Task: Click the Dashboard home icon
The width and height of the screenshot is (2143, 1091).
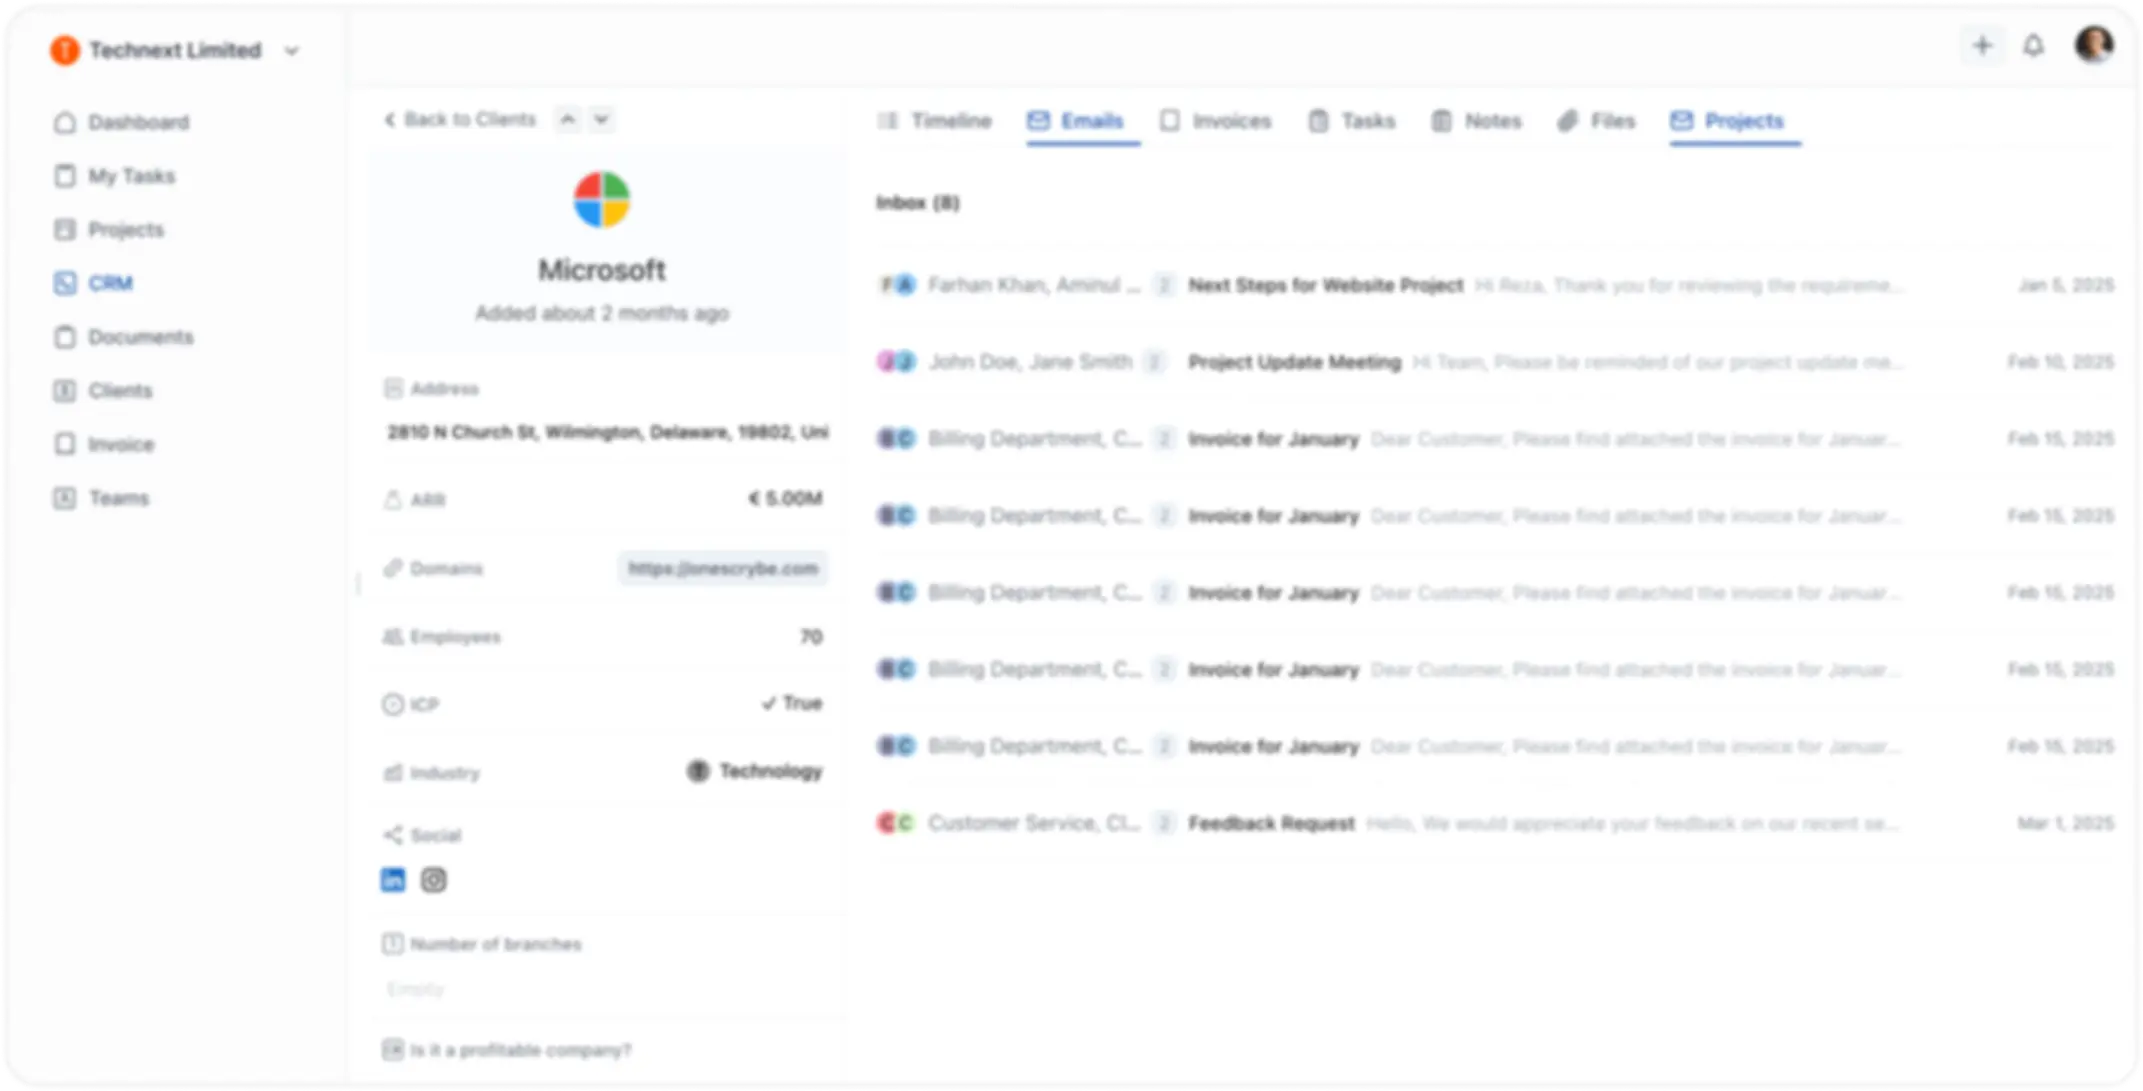Action: [x=65, y=122]
